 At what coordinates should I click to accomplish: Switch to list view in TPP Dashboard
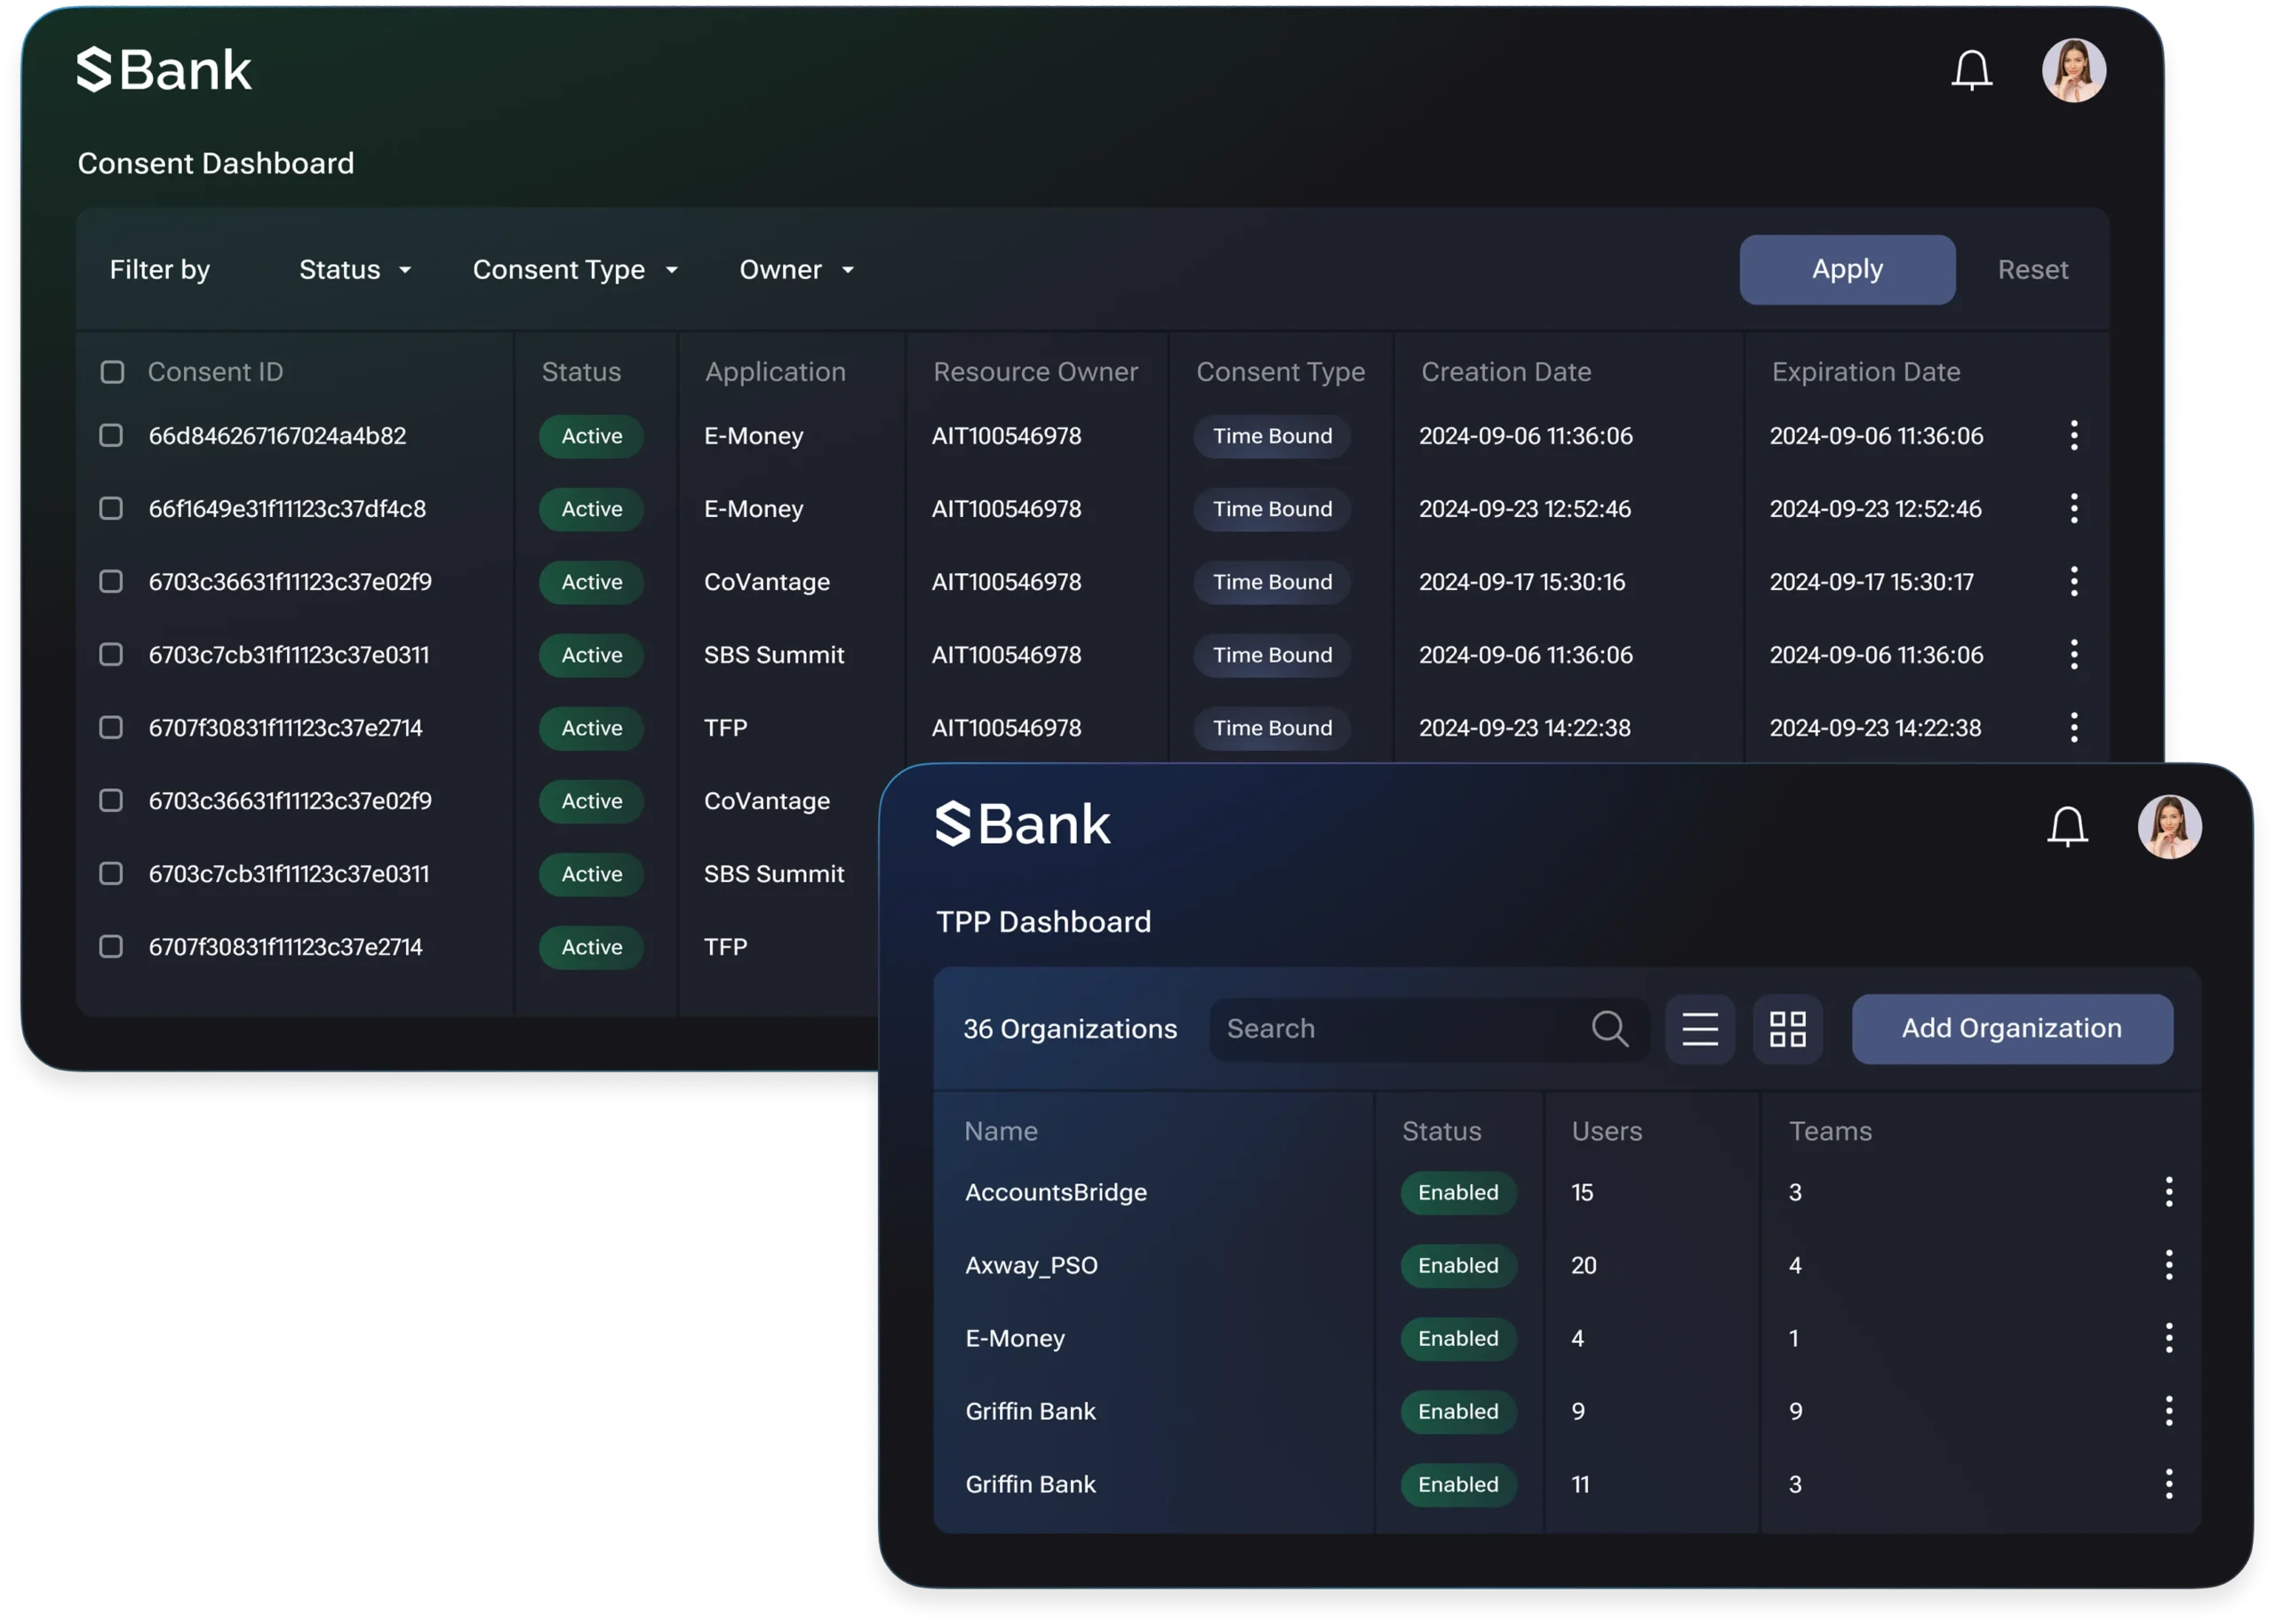coord(1699,1029)
